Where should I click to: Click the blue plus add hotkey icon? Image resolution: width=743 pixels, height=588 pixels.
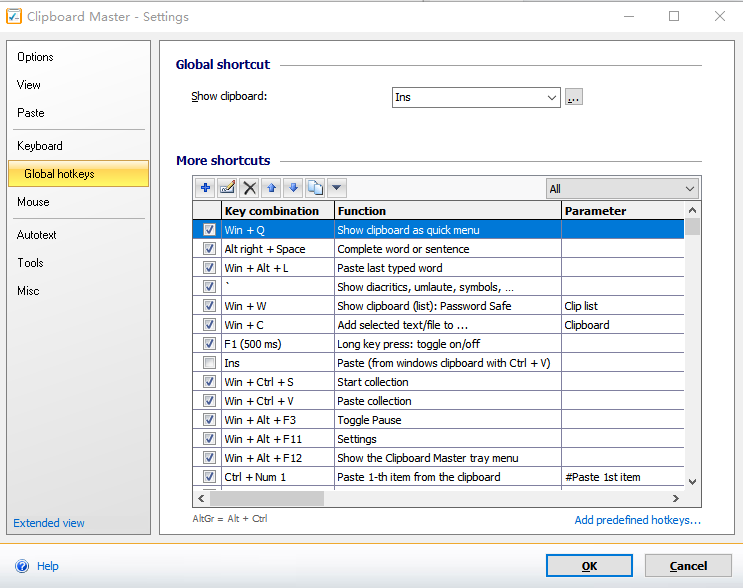[x=206, y=188]
